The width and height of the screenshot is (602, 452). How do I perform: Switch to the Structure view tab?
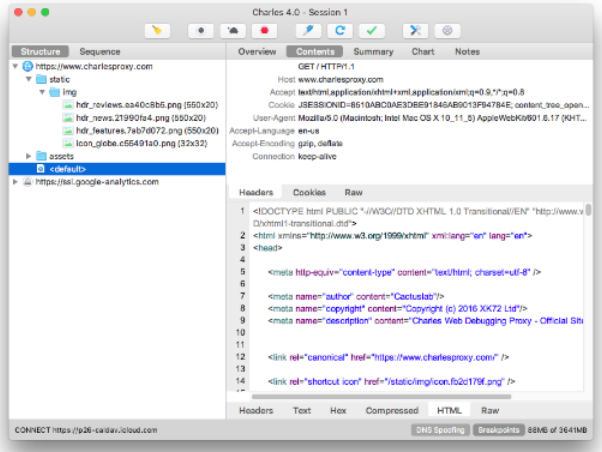[40, 51]
